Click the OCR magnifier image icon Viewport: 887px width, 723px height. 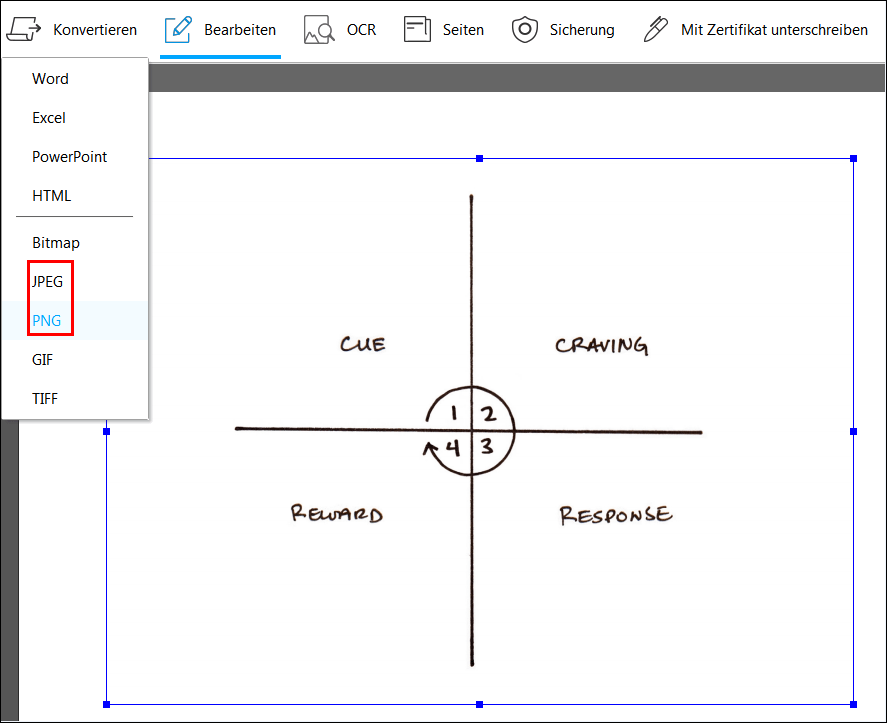point(318,29)
